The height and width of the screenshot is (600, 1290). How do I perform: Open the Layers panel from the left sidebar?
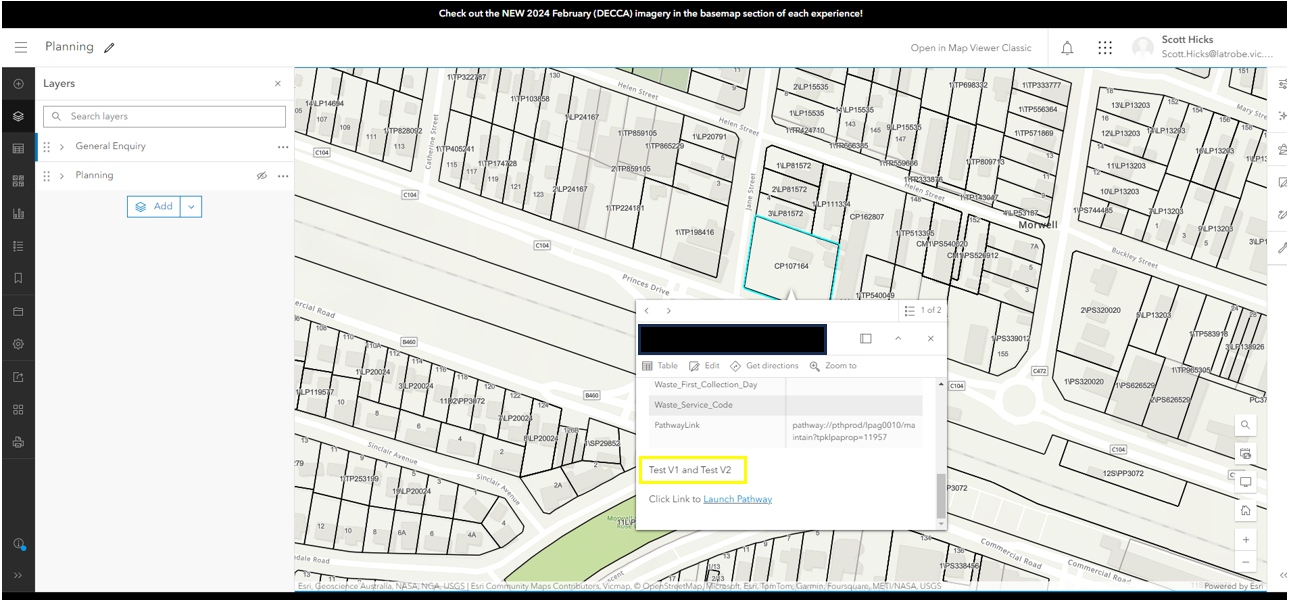[18, 116]
